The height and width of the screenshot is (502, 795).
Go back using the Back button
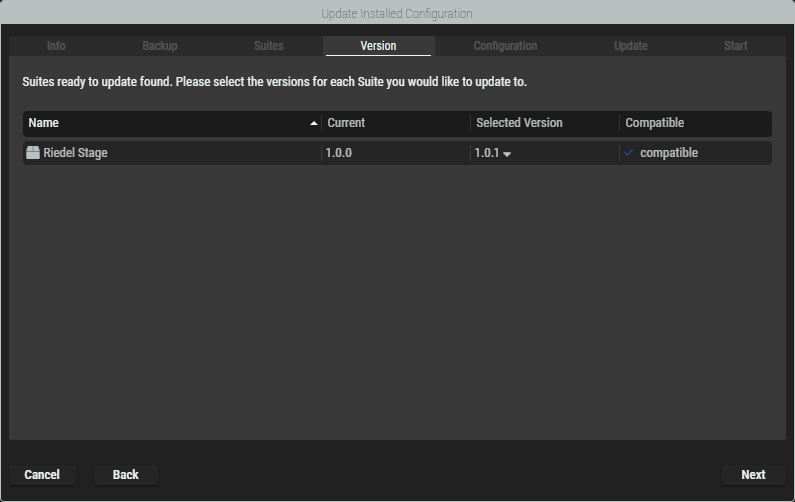pyautogui.click(x=126, y=475)
